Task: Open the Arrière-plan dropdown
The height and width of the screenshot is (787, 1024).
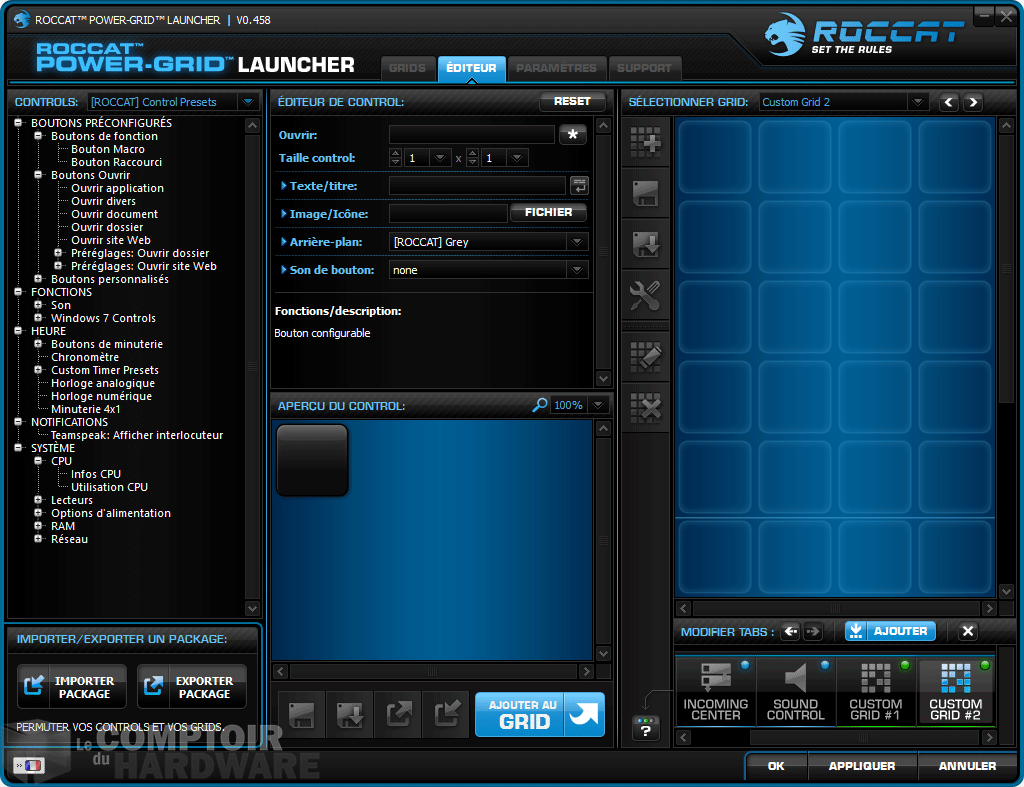Action: tap(576, 242)
